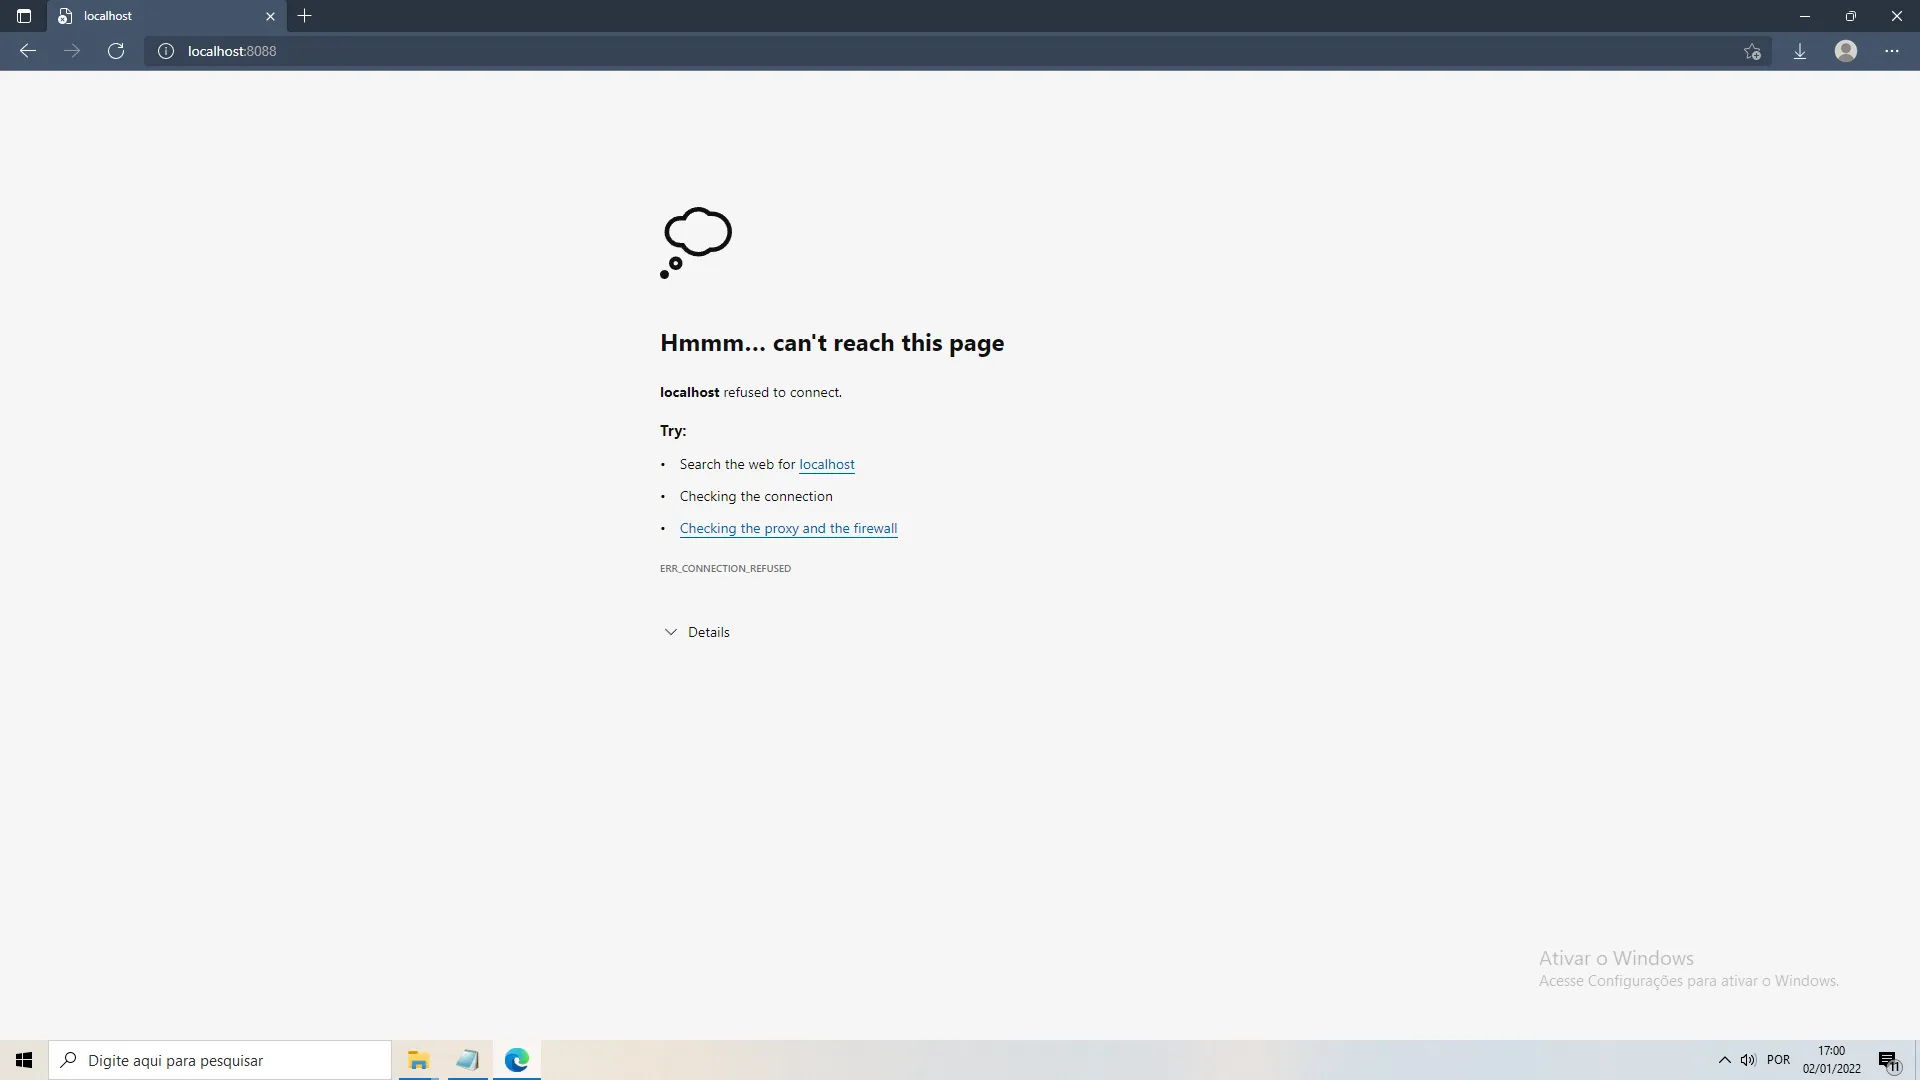Open the Downloads icon
Viewport: 1920px width, 1080px height.
1799,51
